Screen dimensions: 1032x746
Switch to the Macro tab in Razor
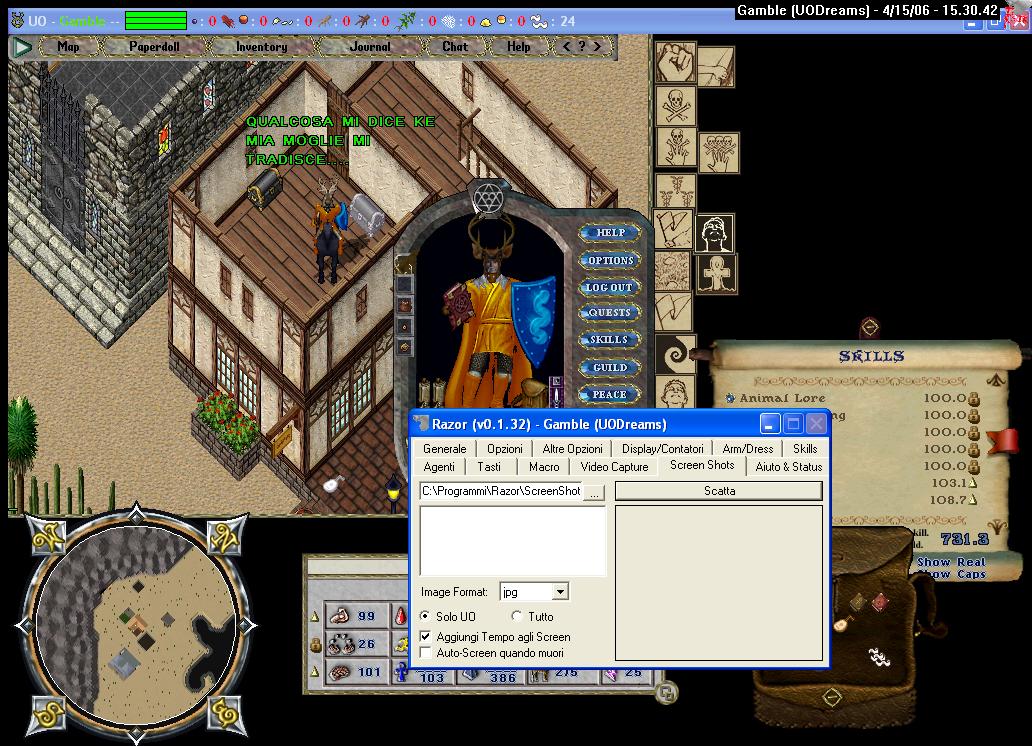tap(544, 466)
